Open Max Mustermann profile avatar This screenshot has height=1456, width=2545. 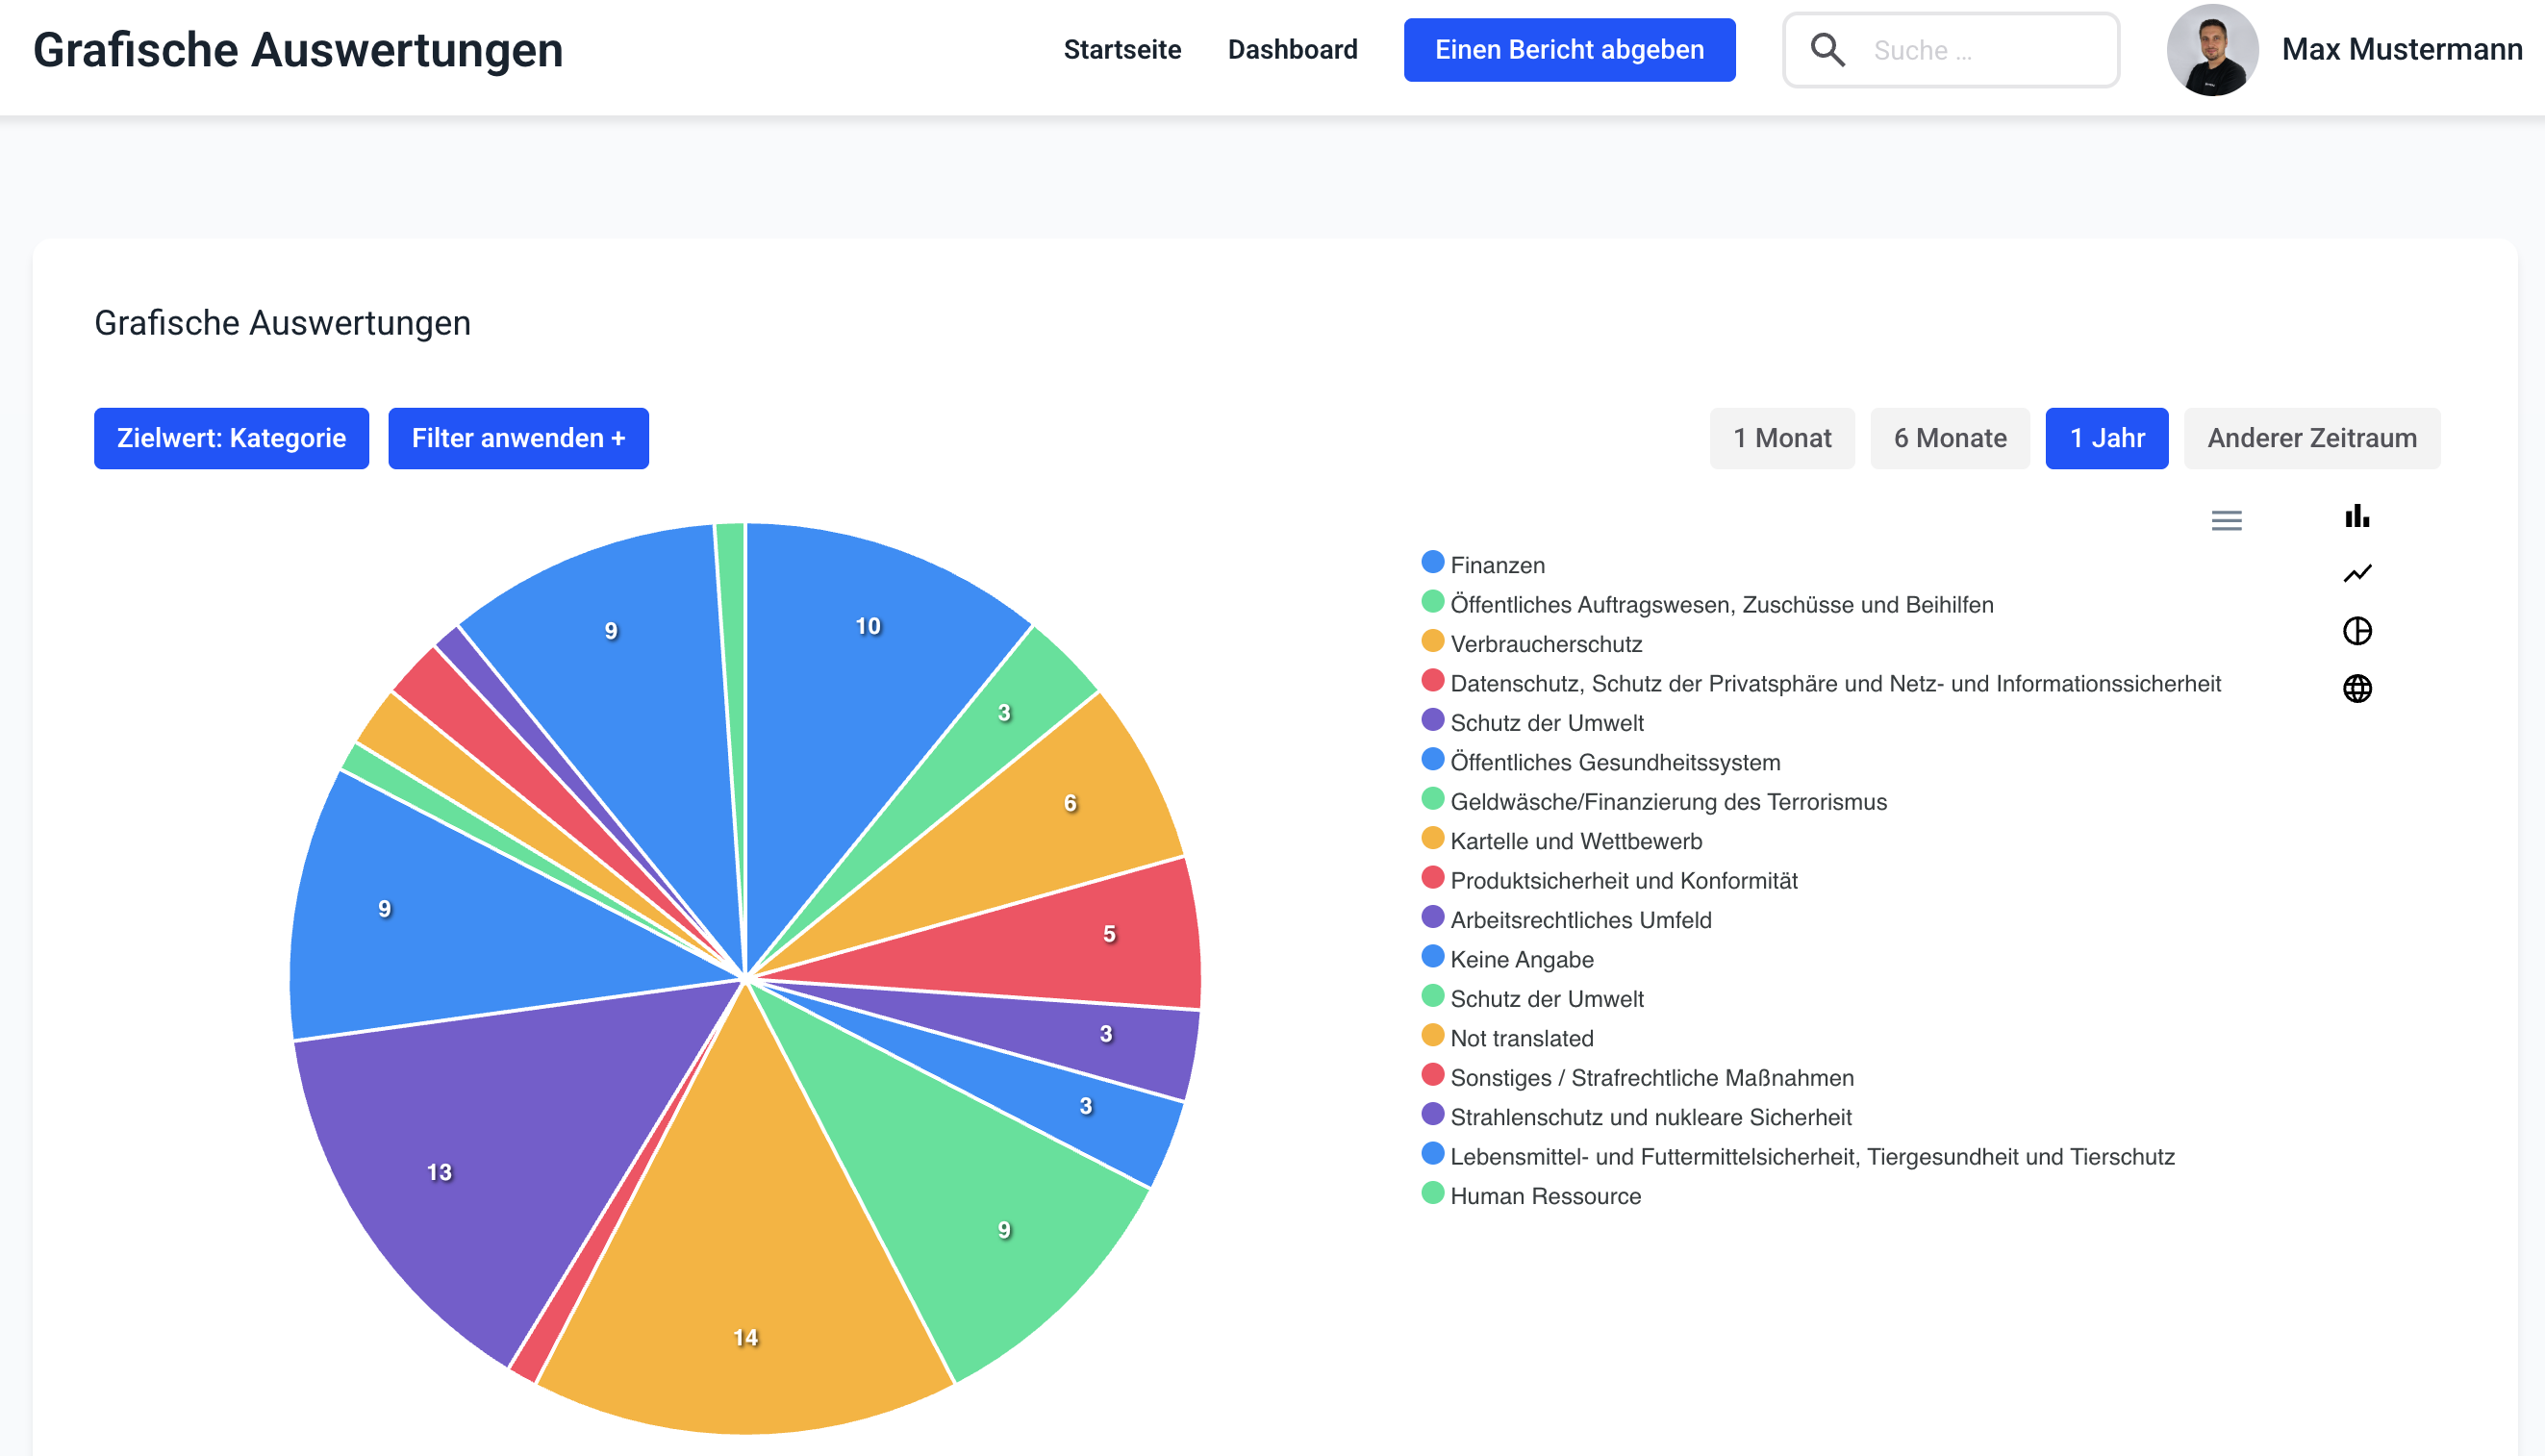coord(2211,50)
